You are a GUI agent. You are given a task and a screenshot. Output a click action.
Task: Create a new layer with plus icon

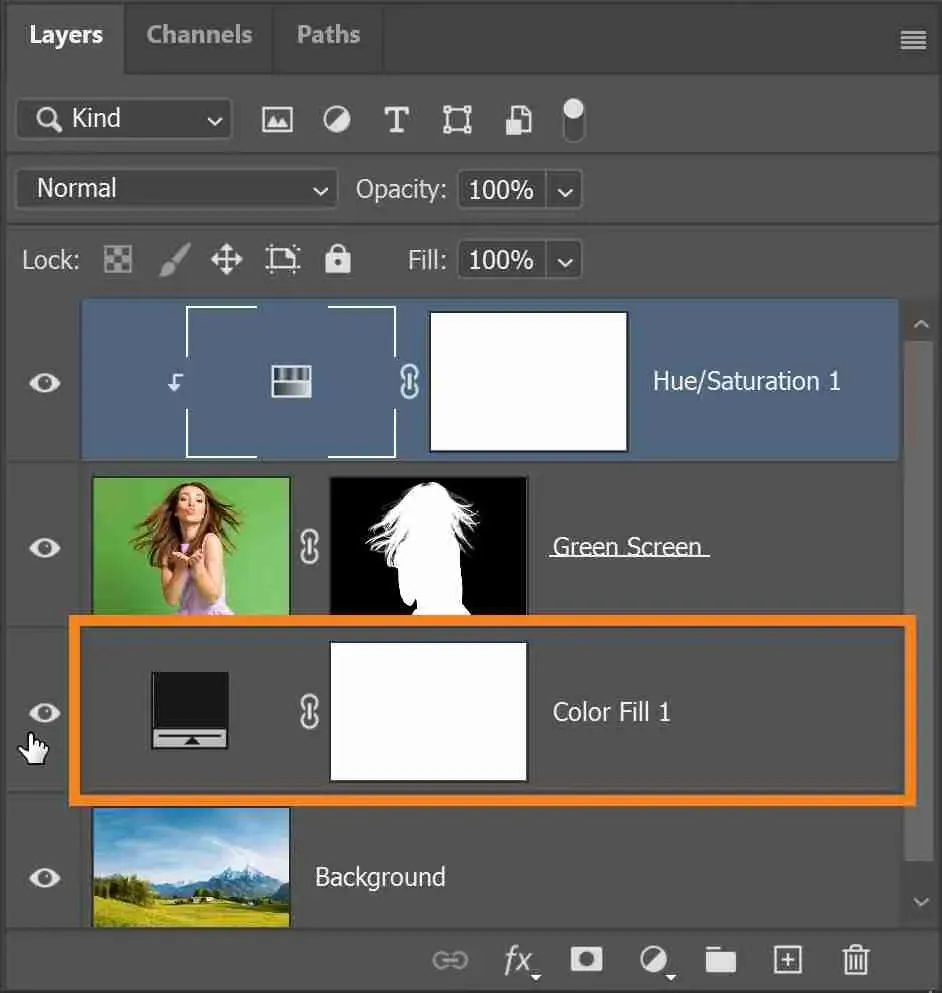pos(788,960)
